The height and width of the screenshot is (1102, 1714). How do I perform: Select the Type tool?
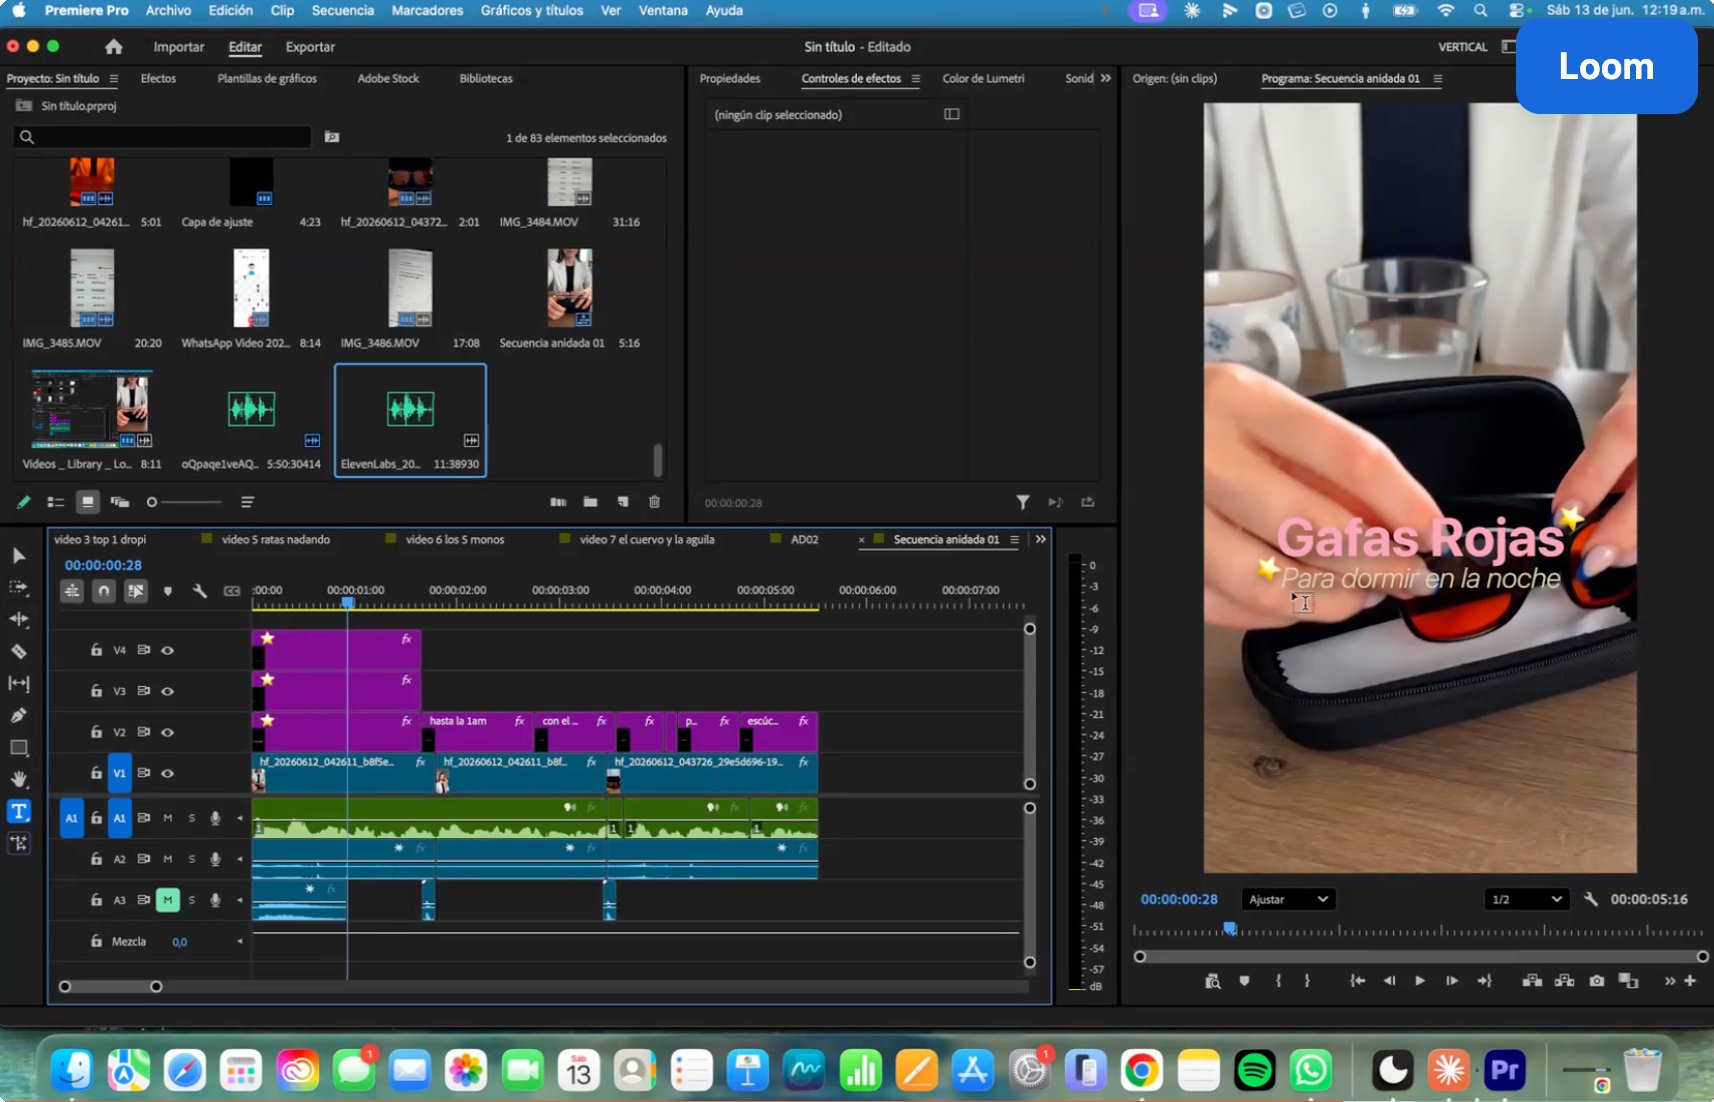point(19,811)
